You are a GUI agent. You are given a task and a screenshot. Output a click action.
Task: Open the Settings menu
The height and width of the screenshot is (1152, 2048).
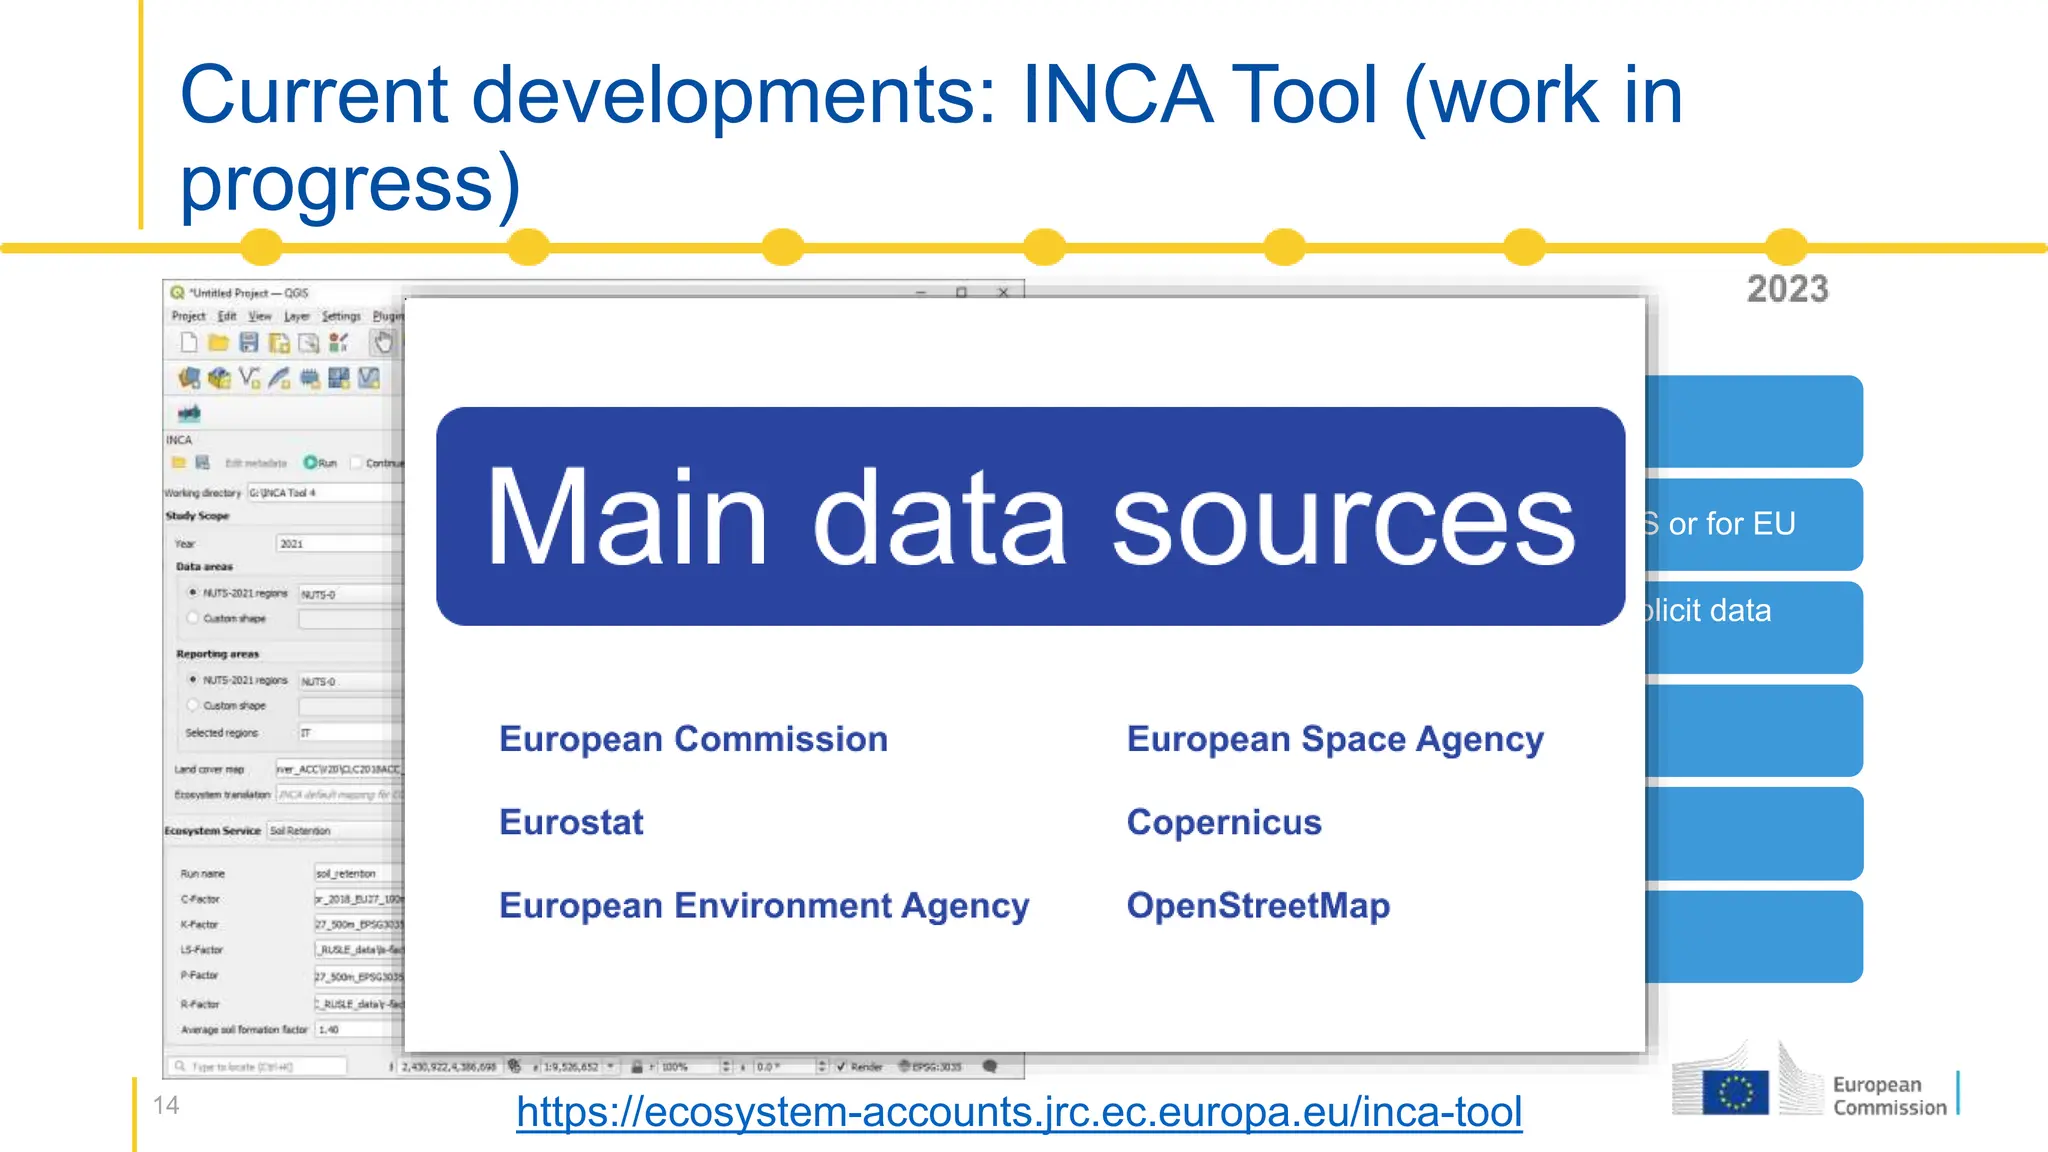click(x=341, y=316)
